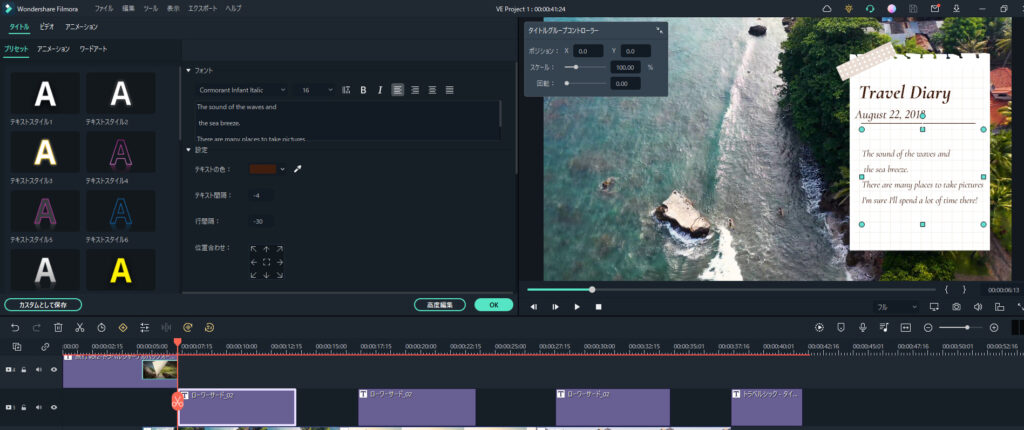Viewport: 1024px width, 430px height.
Task: Lock track 4 with padlock icon
Action: (x=24, y=369)
